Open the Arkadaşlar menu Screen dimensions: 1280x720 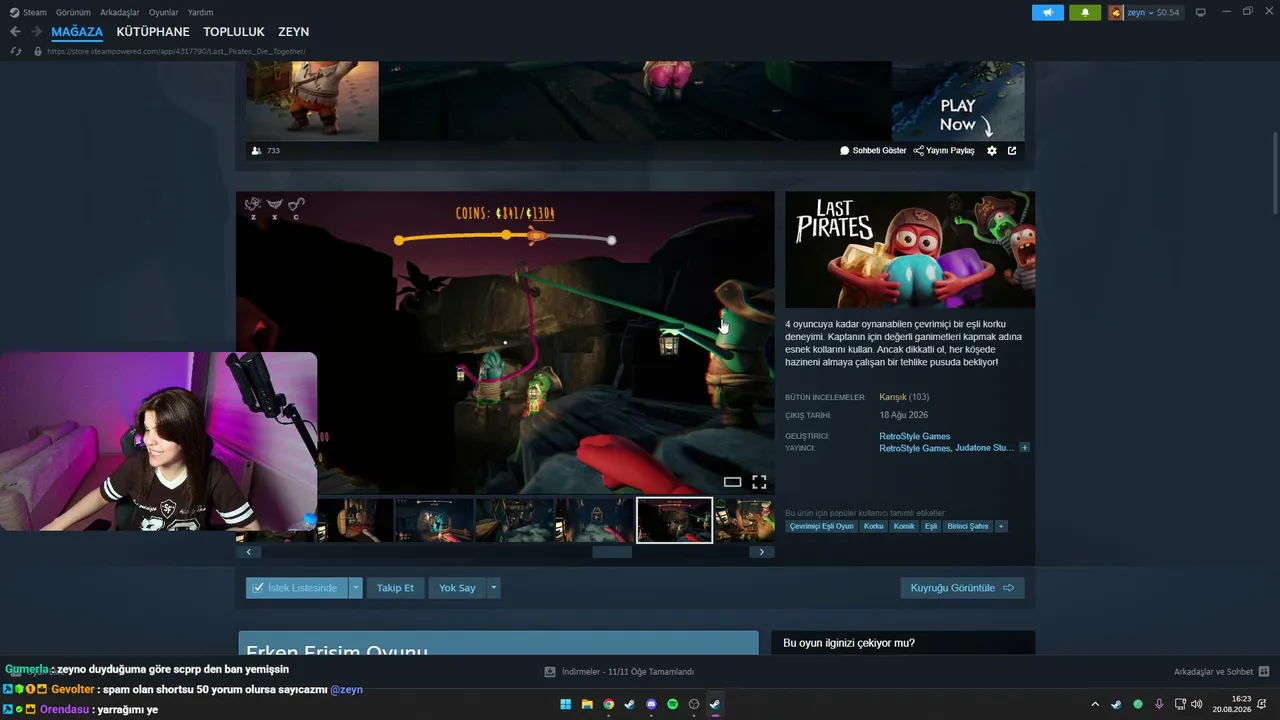tap(120, 12)
